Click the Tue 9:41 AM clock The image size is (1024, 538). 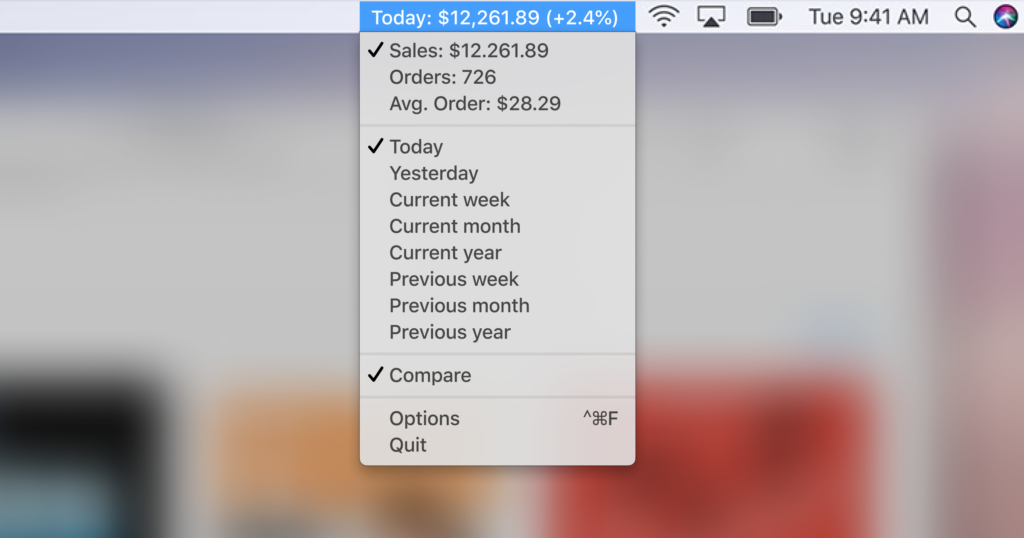(x=869, y=16)
